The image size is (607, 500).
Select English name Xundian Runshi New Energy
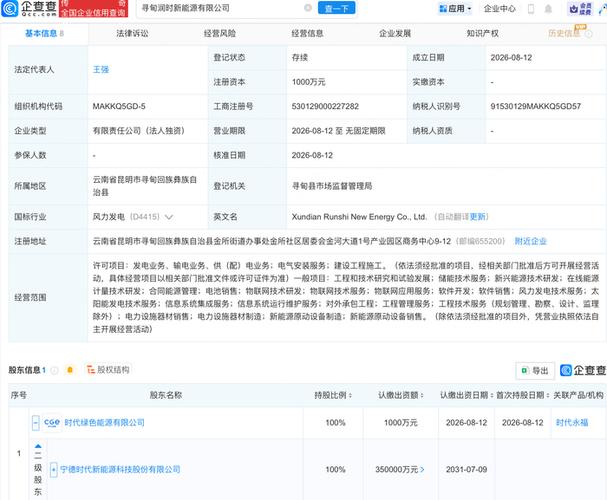pyautogui.click(x=359, y=217)
